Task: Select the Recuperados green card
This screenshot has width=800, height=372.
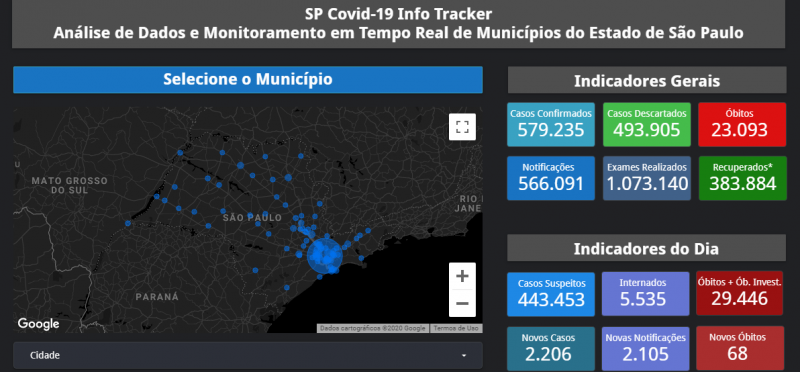Action: pyautogui.click(x=742, y=178)
